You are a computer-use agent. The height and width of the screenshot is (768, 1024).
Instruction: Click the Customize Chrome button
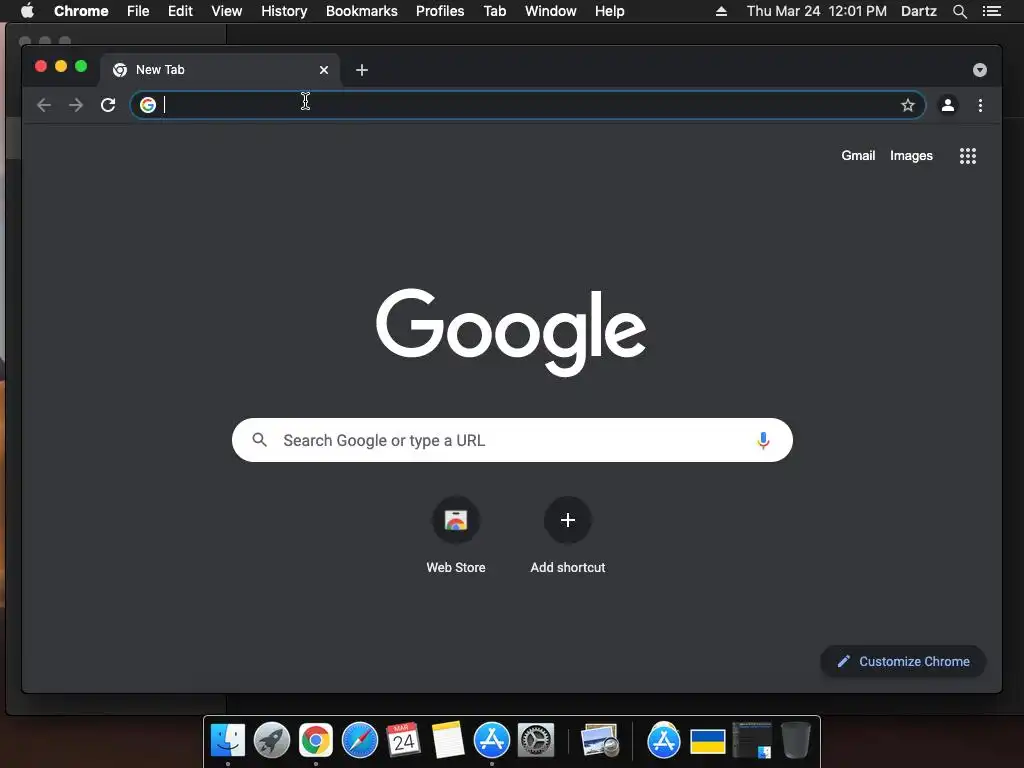pos(903,662)
